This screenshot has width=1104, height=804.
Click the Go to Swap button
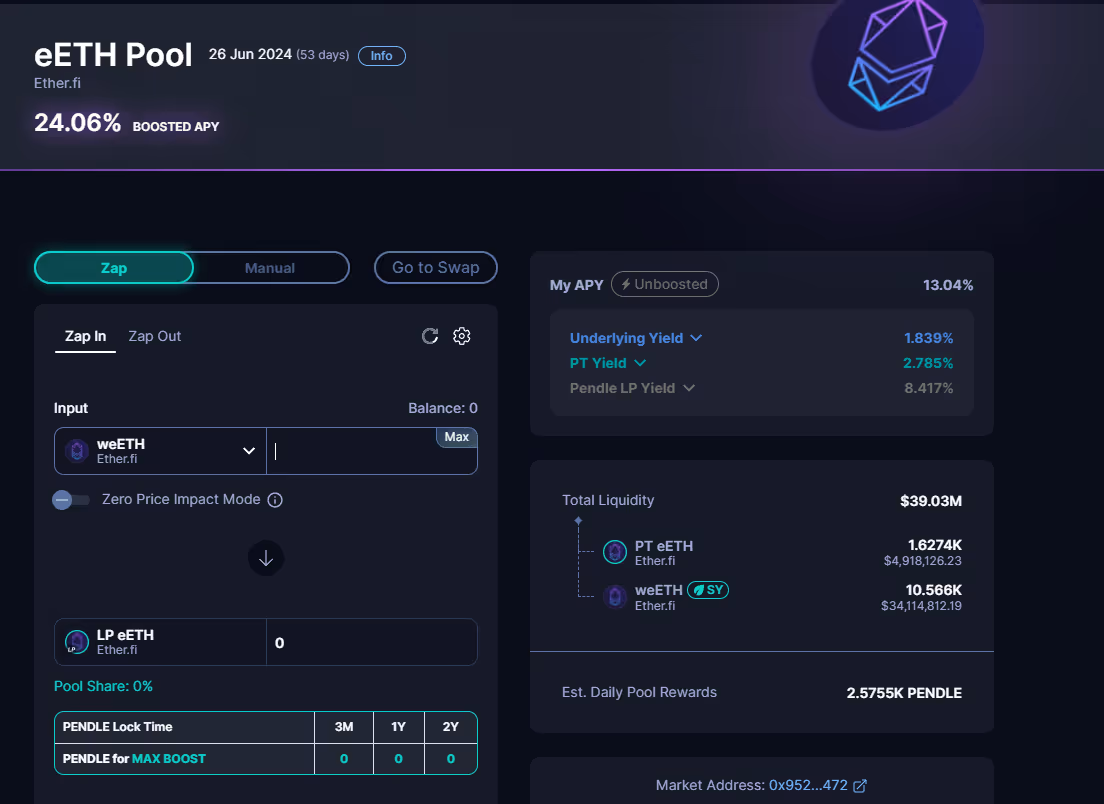tap(436, 268)
